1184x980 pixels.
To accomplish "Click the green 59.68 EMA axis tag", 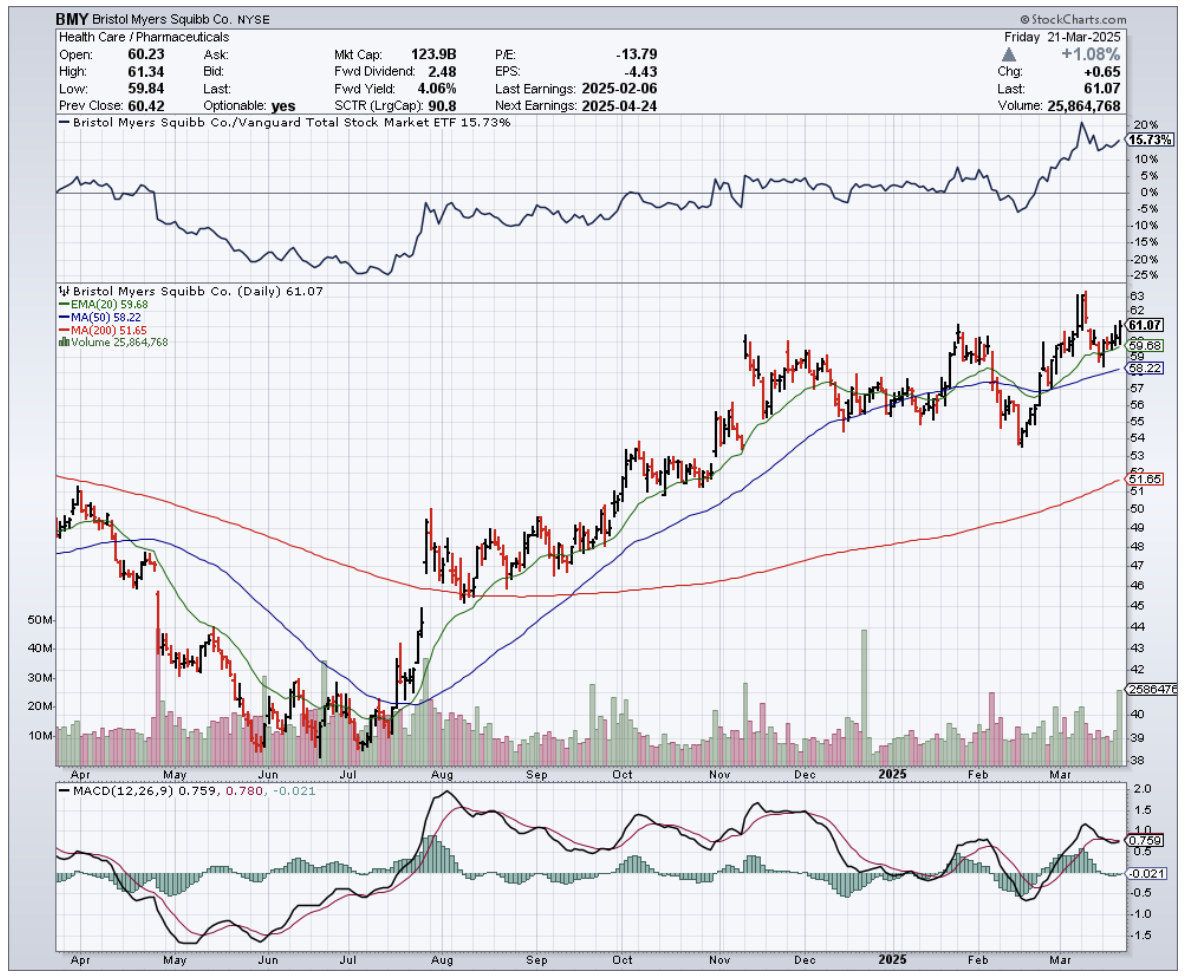I will pos(1143,345).
